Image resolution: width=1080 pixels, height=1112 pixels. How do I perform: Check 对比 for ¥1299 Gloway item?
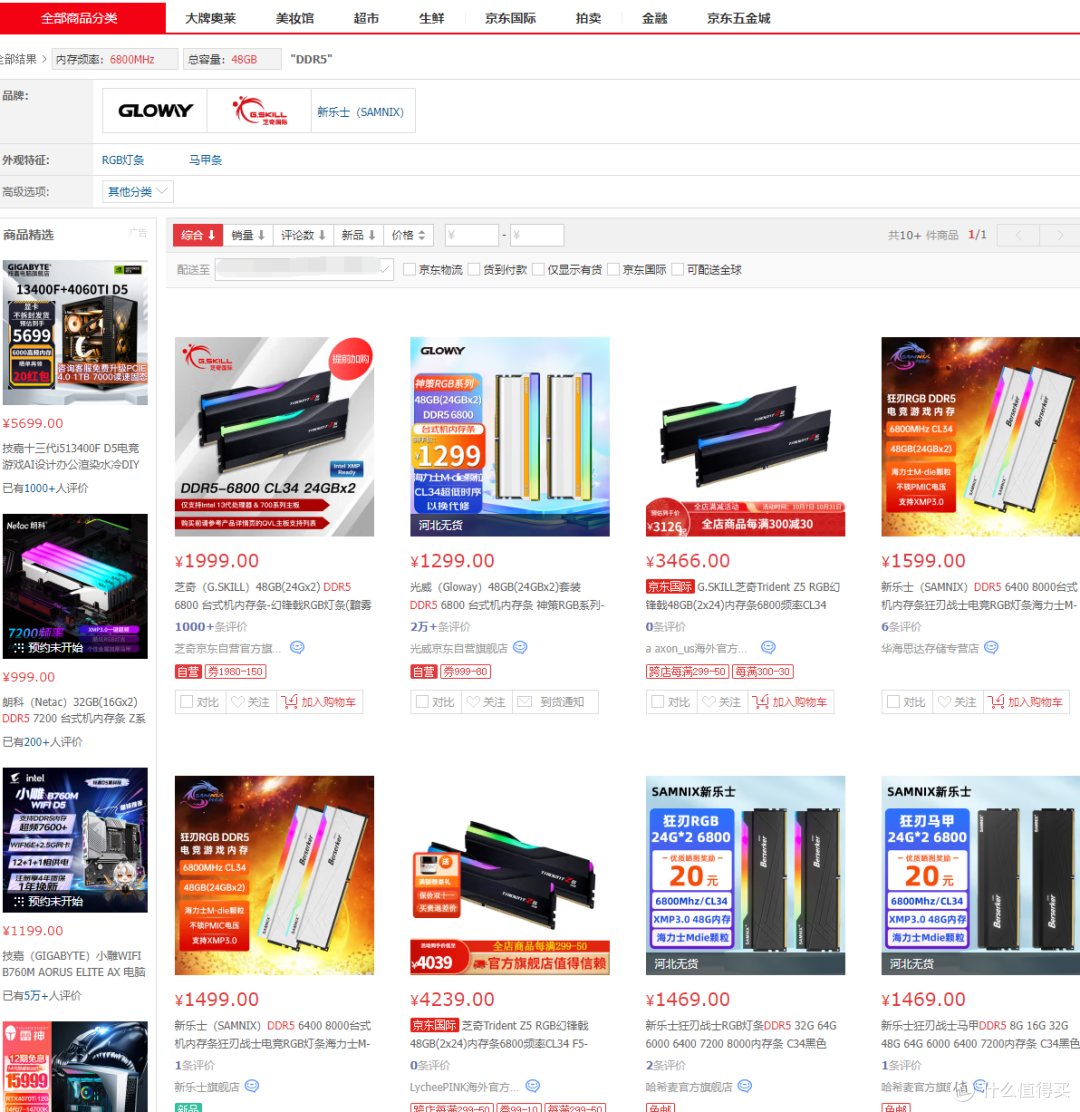(422, 701)
